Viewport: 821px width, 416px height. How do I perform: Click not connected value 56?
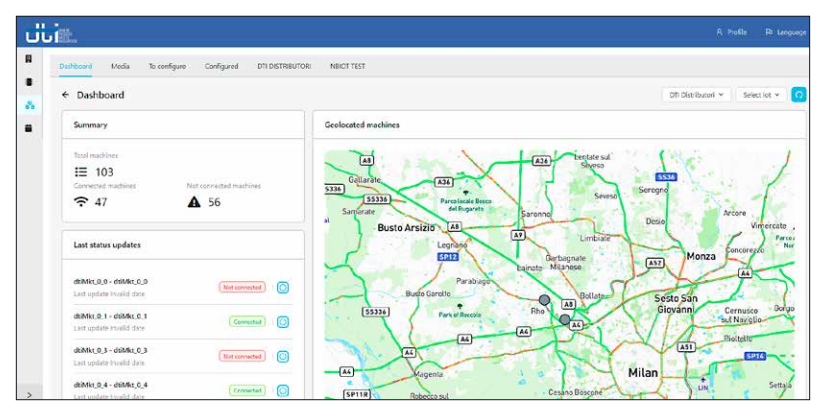pyautogui.click(x=214, y=202)
